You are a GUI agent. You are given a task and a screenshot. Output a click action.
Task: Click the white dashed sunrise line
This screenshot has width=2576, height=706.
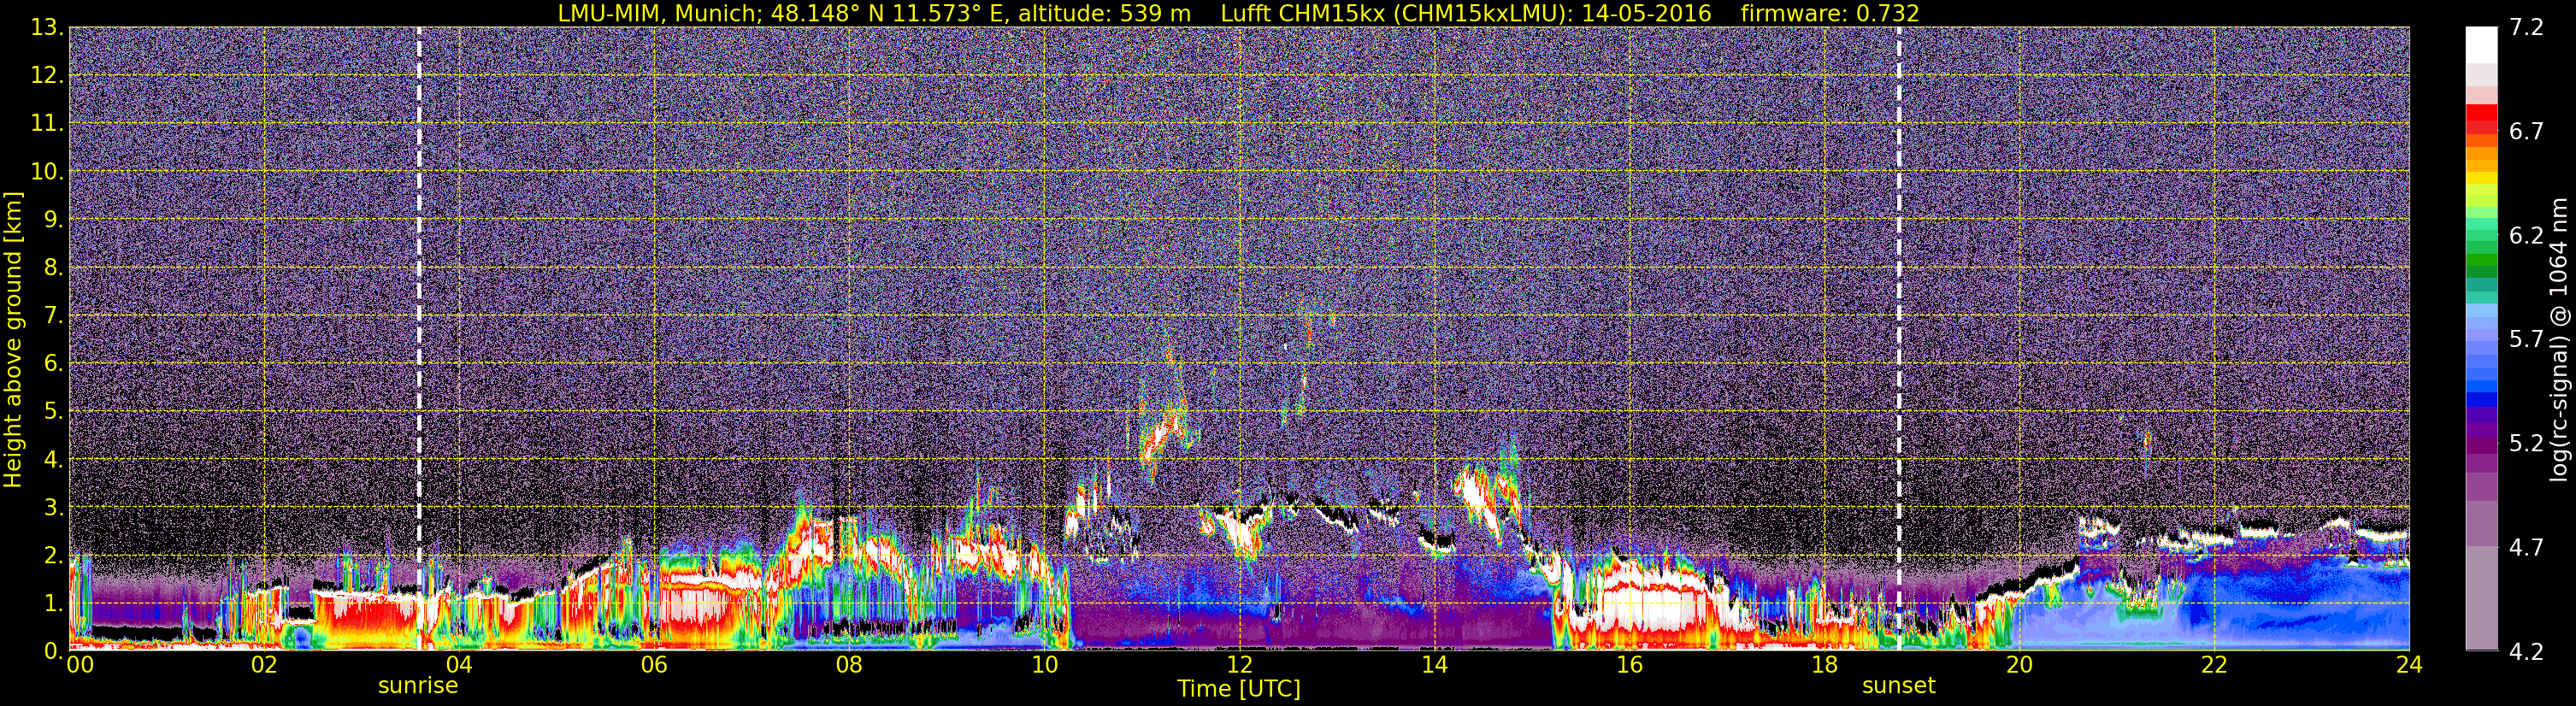pyautogui.click(x=419, y=338)
